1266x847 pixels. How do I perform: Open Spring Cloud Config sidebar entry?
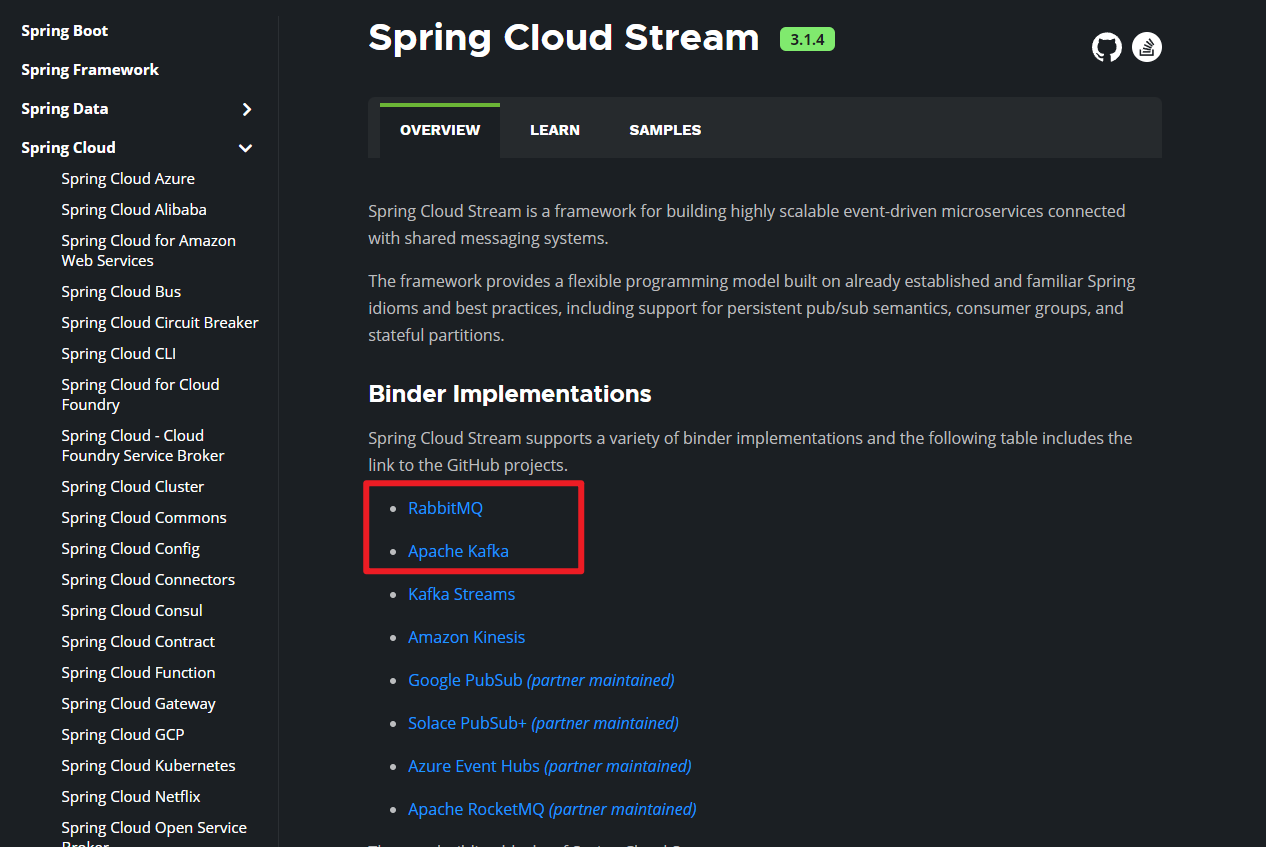[130, 549]
